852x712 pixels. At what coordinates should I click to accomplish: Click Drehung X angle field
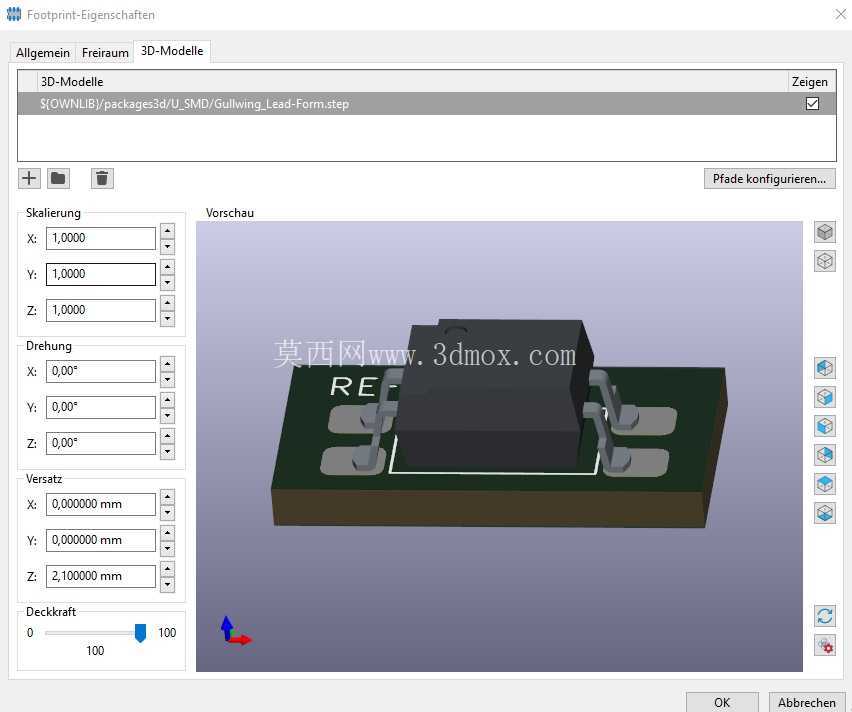coord(101,372)
